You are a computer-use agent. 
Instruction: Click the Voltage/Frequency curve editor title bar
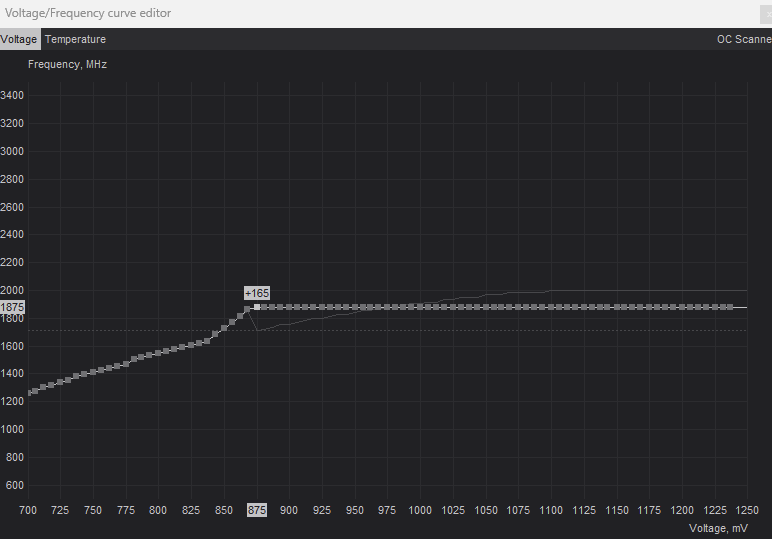pyautogui.click(x=300, y=13)
